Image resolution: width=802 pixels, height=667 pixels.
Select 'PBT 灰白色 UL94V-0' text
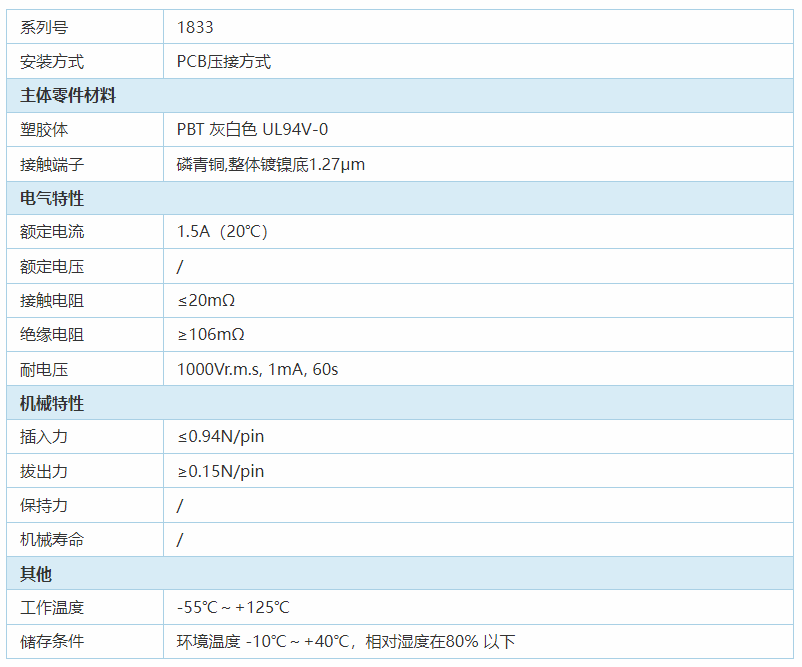252,129
